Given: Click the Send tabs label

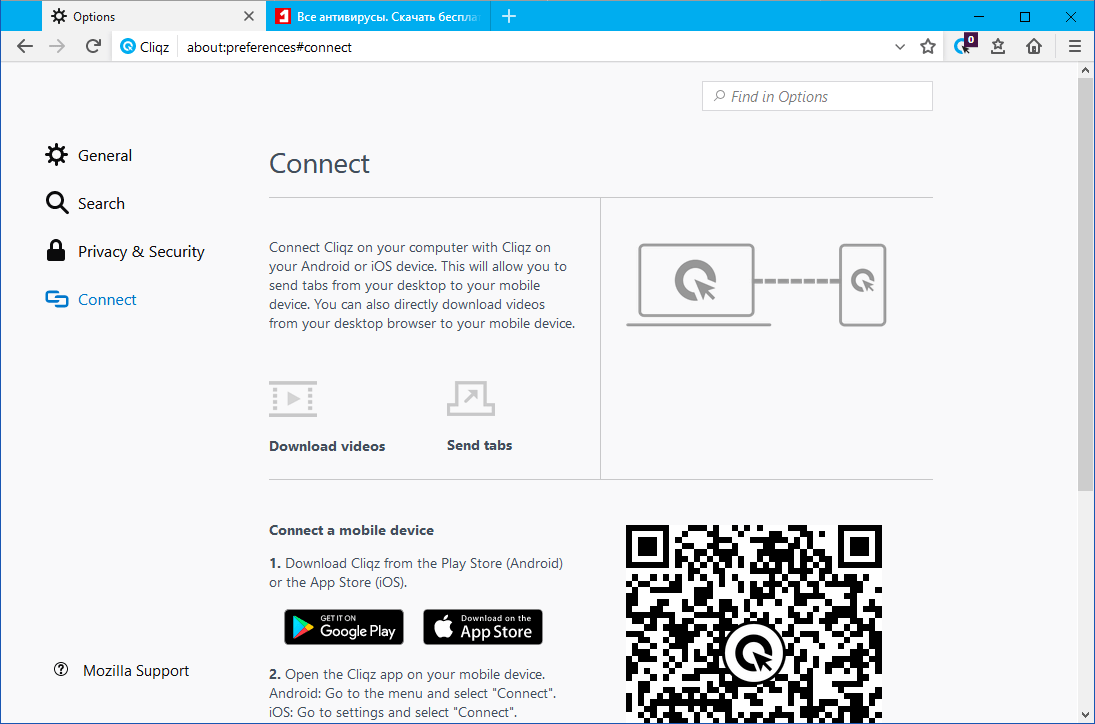Looking at the screenshot, I should tap(480, 445).
